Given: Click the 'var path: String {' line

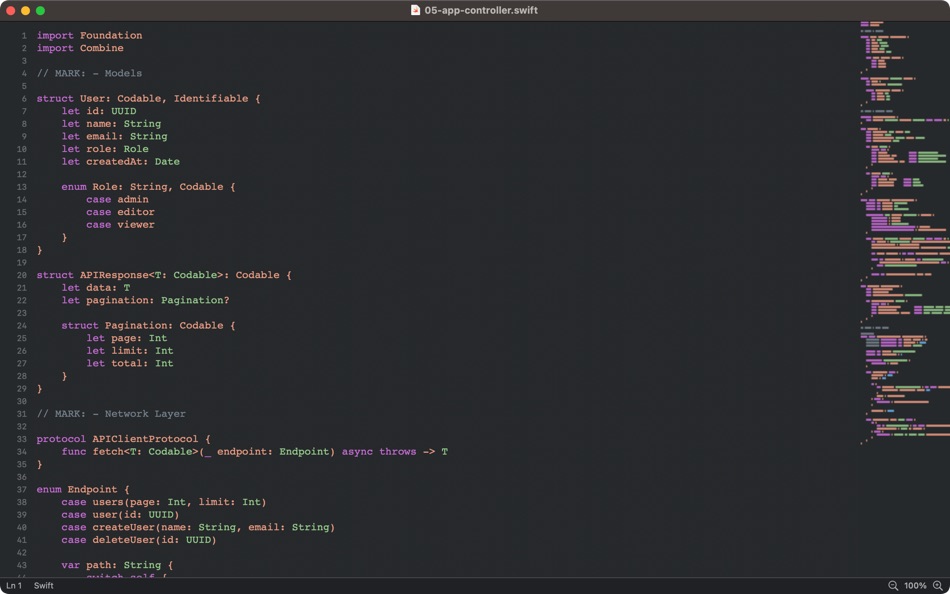Looking at the screenshot, I should pyautogui.click(x=118, y=566).
